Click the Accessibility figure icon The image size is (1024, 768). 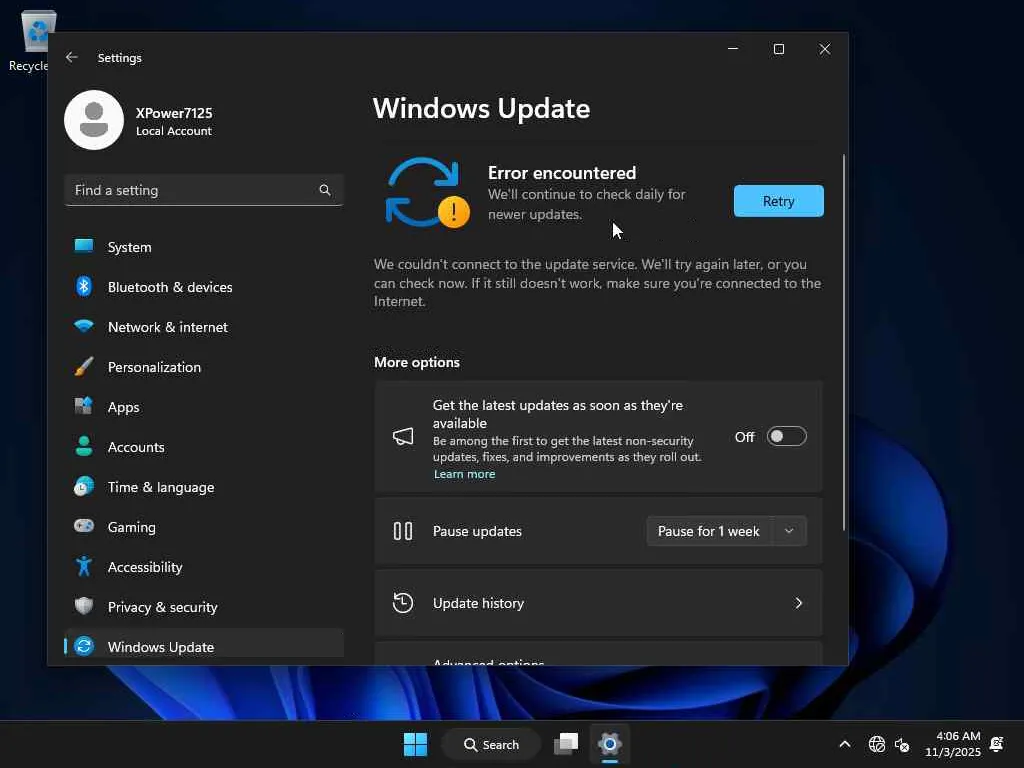pyautogui.click(x=84, y=566)
